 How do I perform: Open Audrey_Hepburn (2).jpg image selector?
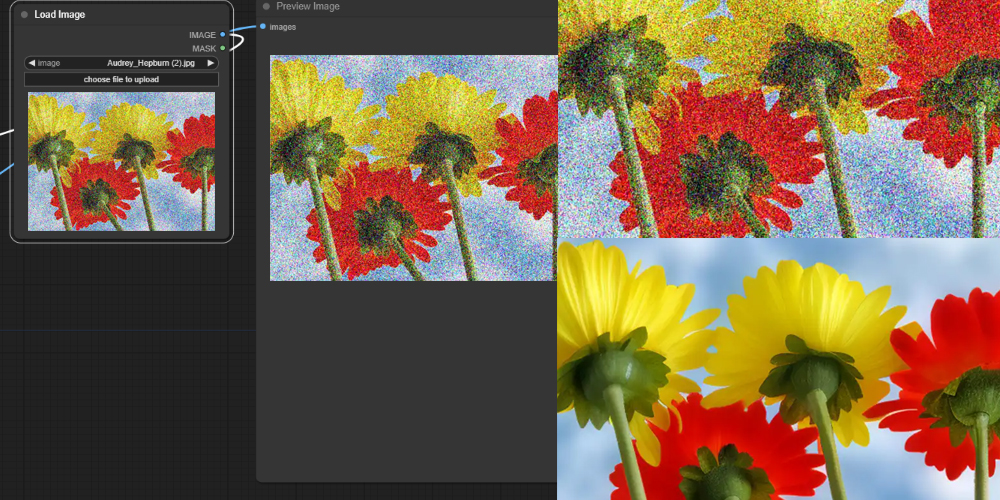pos(121,63)
